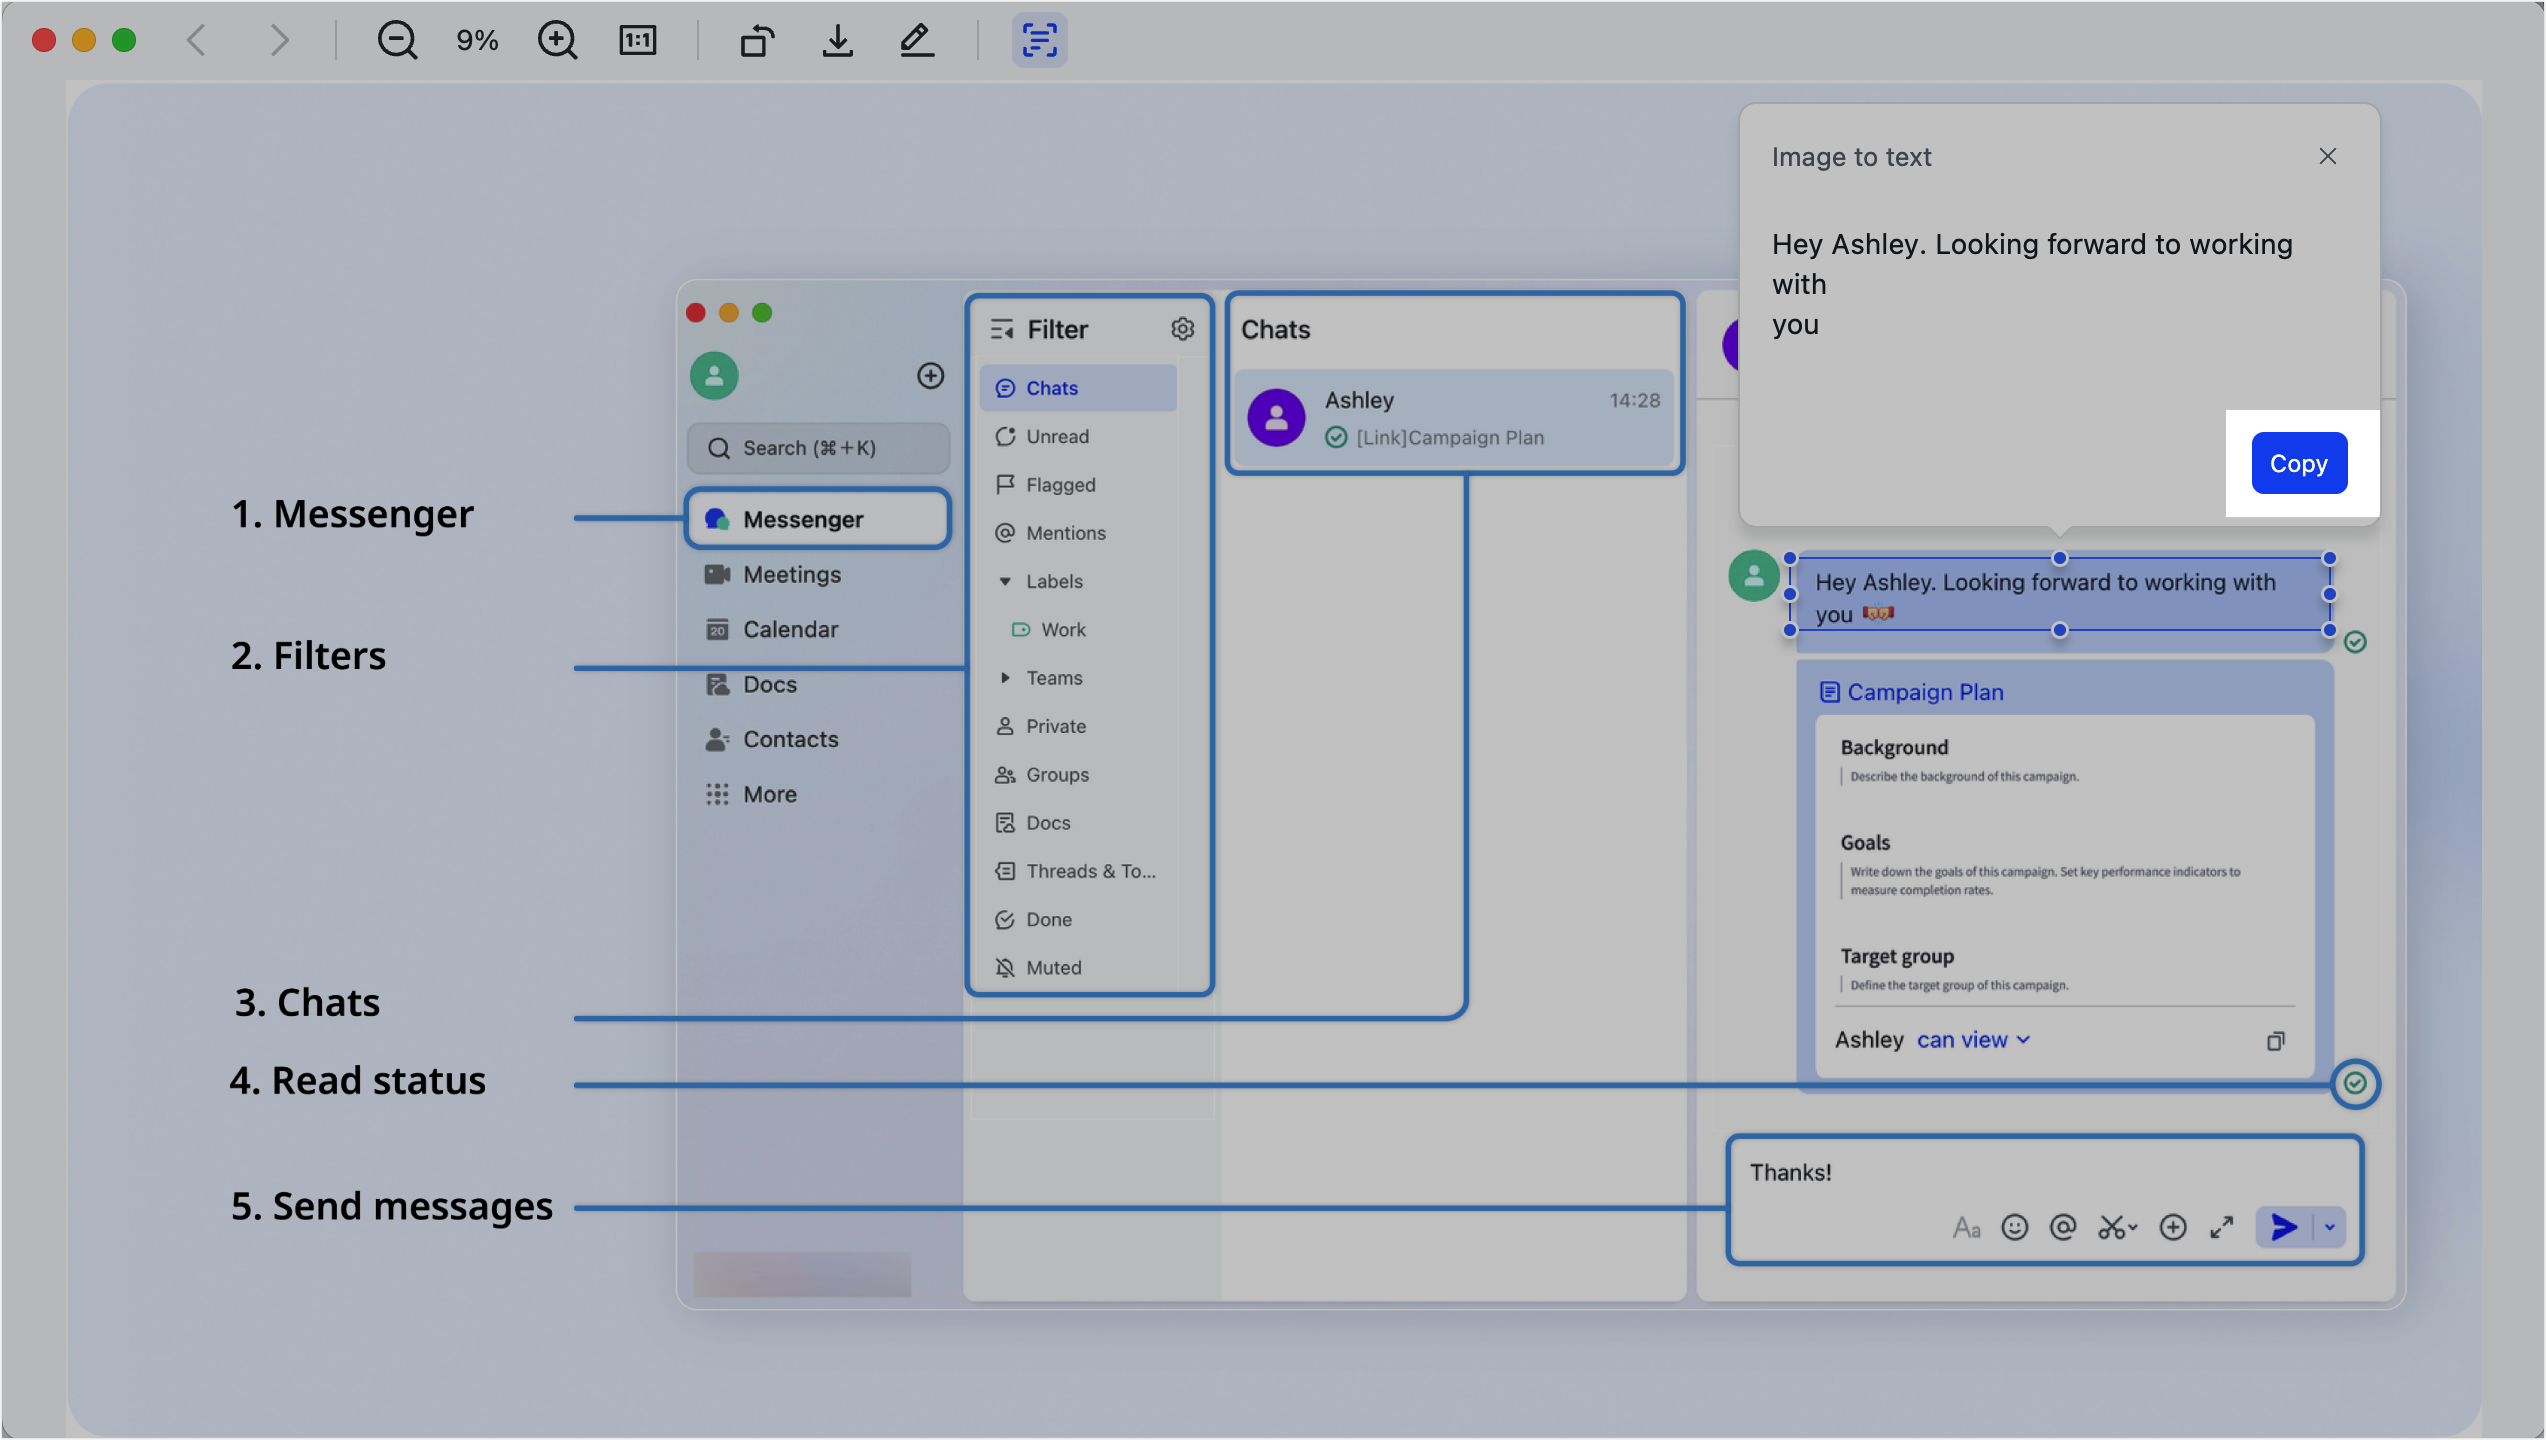Image resolution: width=2546 pixels, height=1440 pixels.
Task: Open the More apps grid item
Action: tap(751, 794)
